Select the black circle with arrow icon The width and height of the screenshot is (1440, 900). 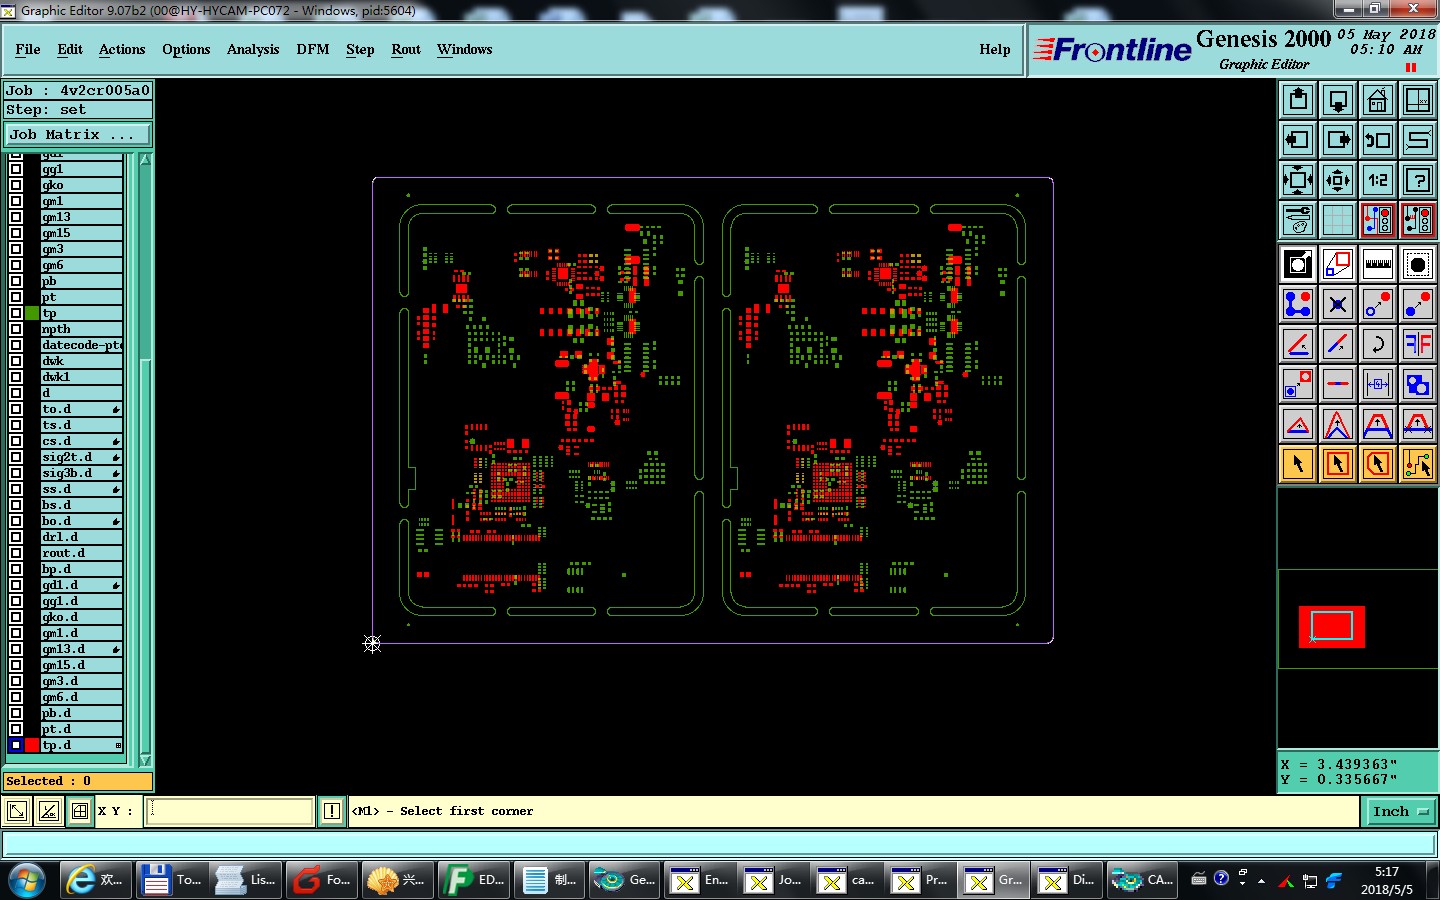click(1298, 264)
